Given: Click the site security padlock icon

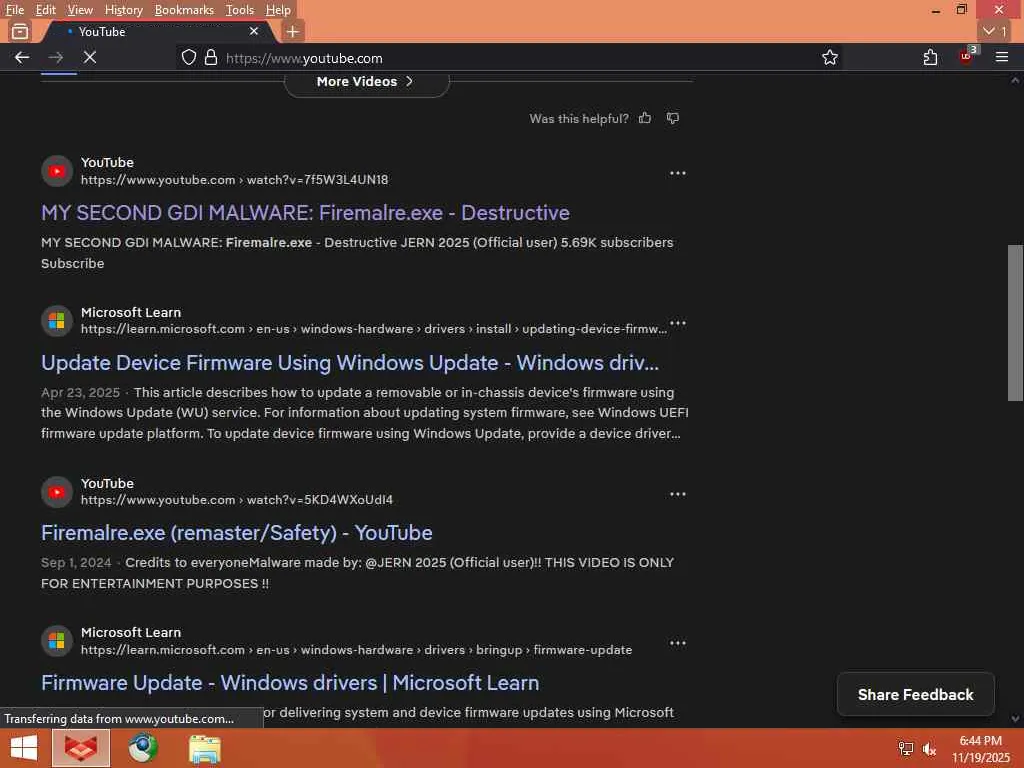Looking at the screenshot, I should point(210,57).
